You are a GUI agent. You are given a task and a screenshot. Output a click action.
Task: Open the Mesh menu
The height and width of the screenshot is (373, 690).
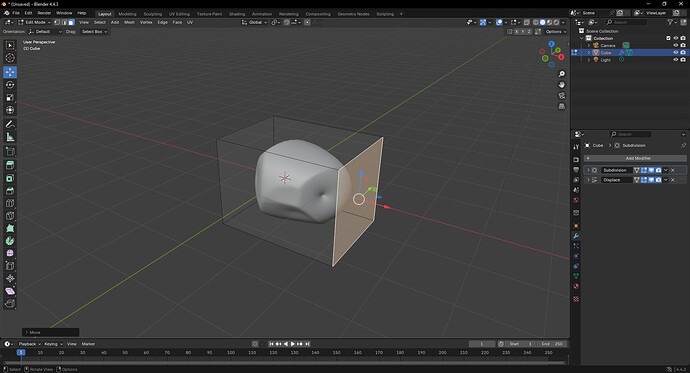129,22
